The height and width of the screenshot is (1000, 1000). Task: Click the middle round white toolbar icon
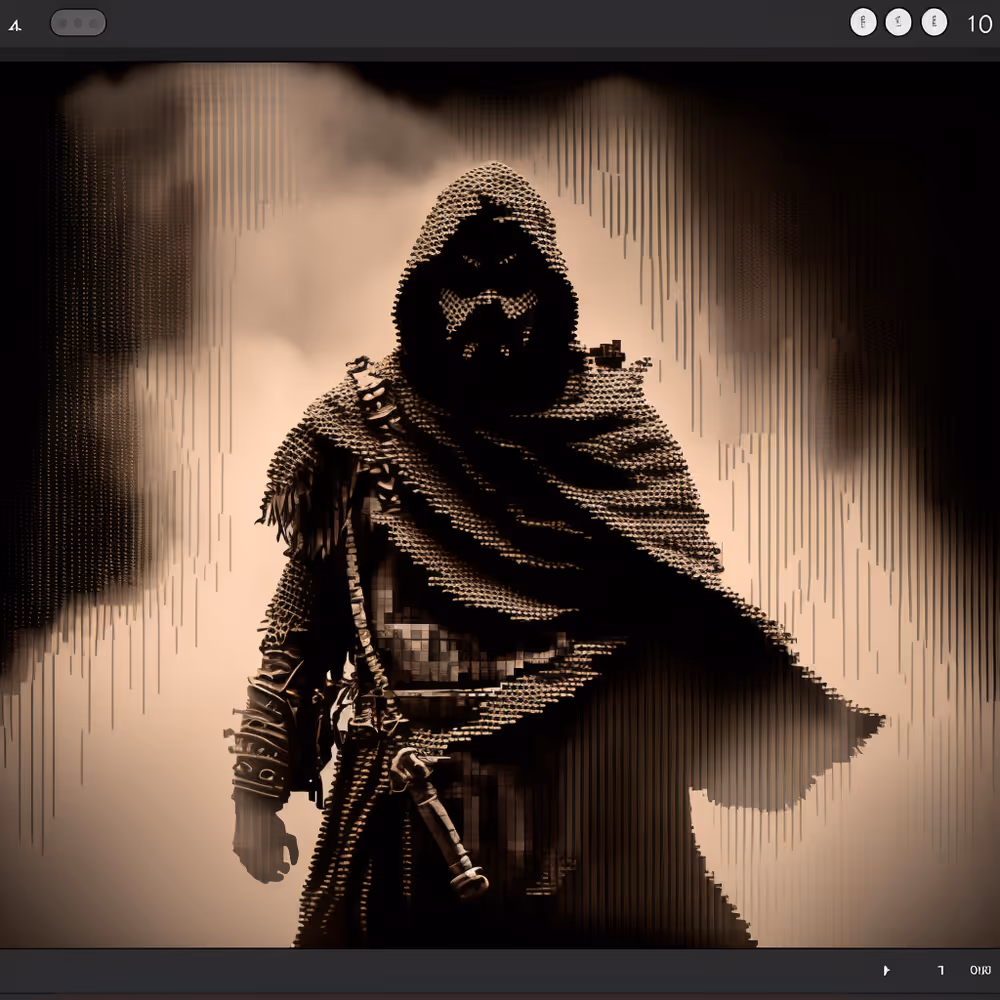[x=898, y=23]
